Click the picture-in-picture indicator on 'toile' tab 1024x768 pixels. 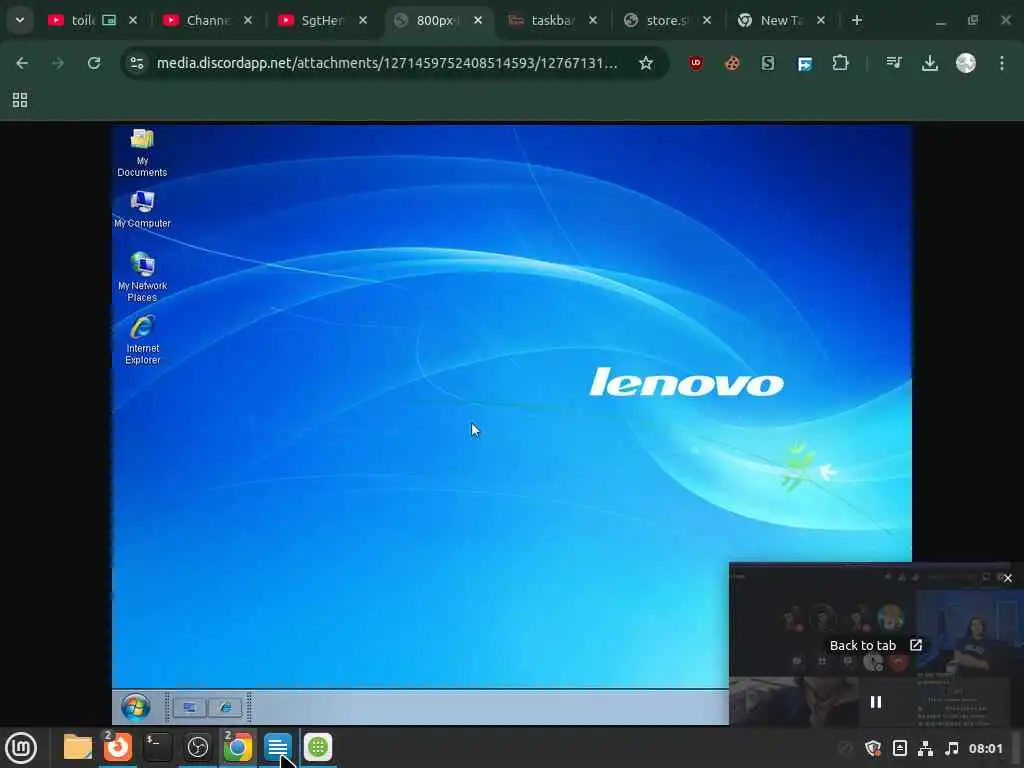coord(109,20)
